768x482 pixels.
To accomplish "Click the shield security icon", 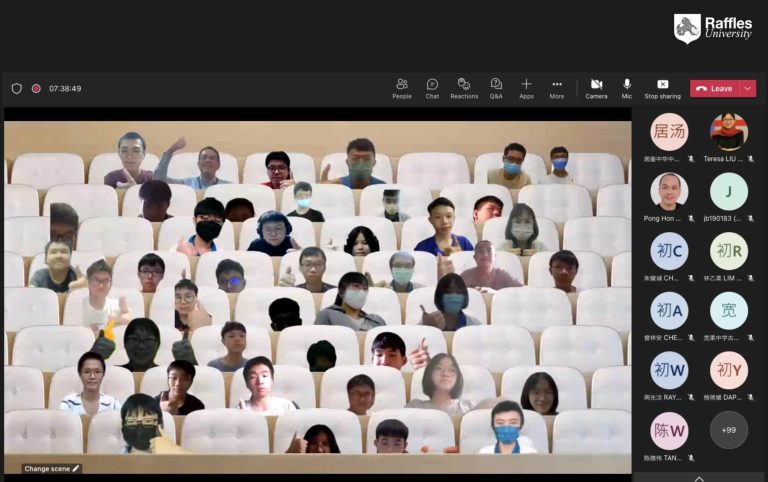I will 16,88.
